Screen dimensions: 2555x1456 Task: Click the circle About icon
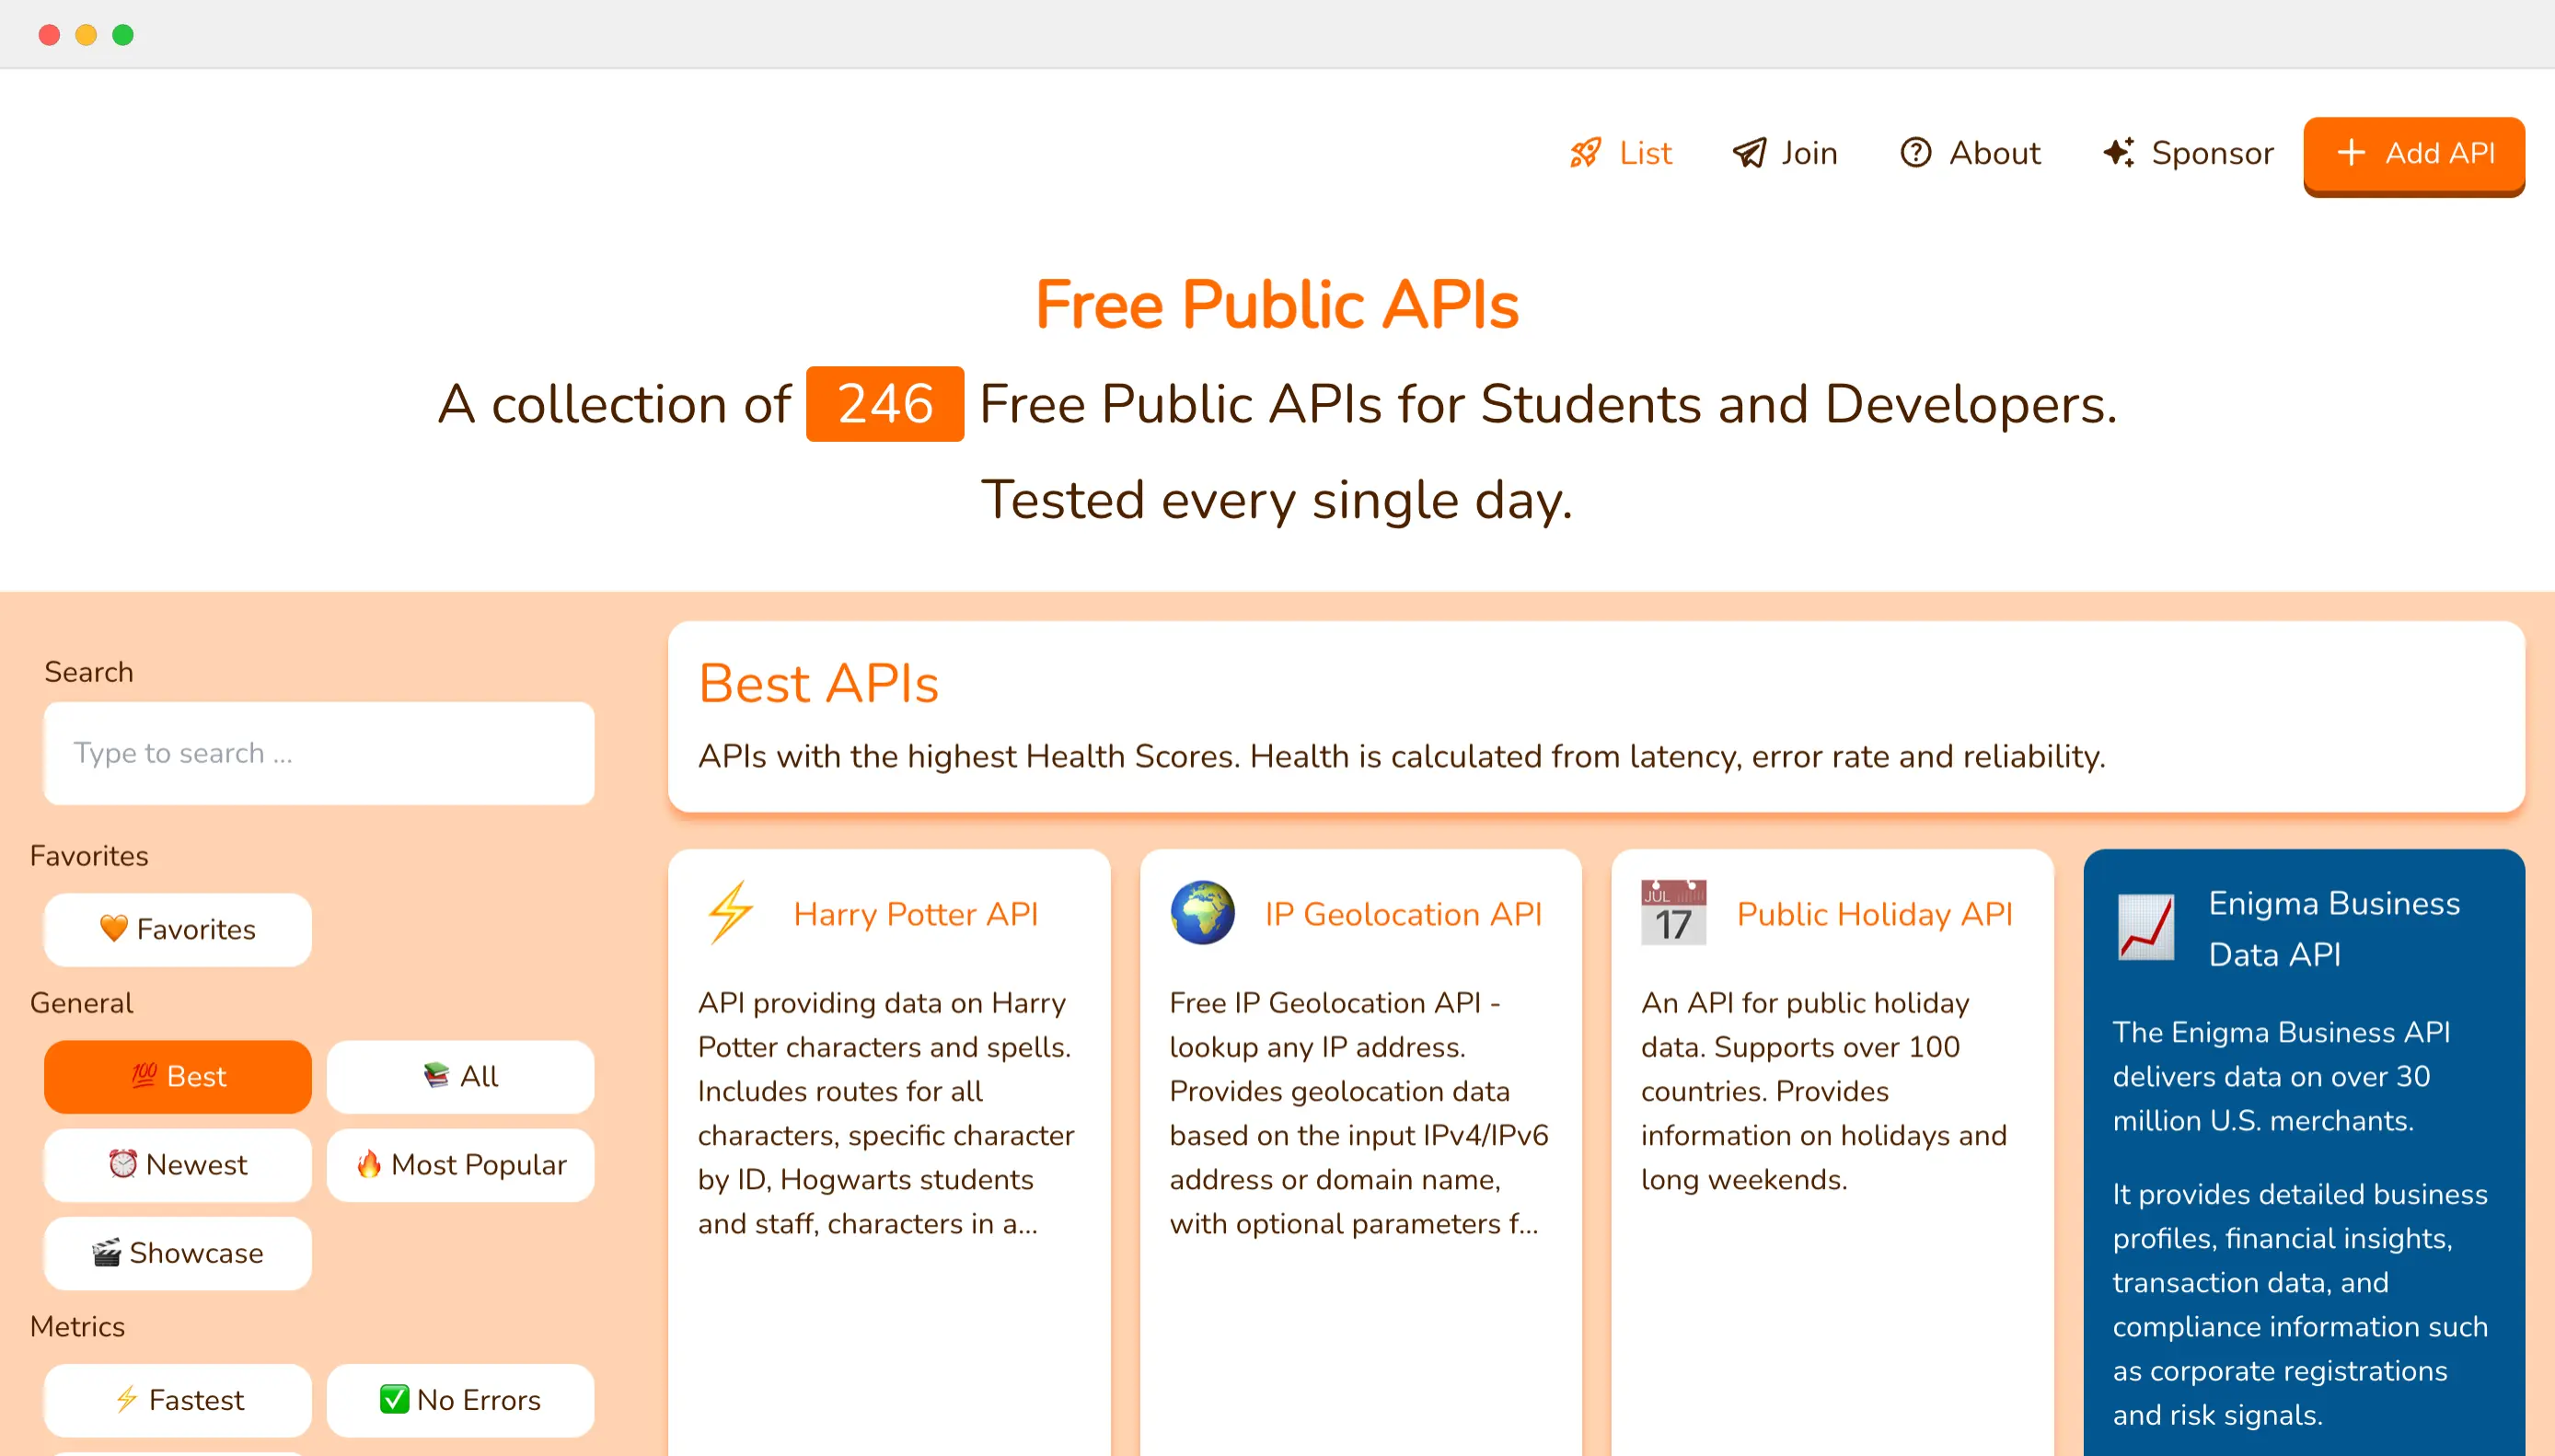pyautogui.click(x=1914, y=155)
